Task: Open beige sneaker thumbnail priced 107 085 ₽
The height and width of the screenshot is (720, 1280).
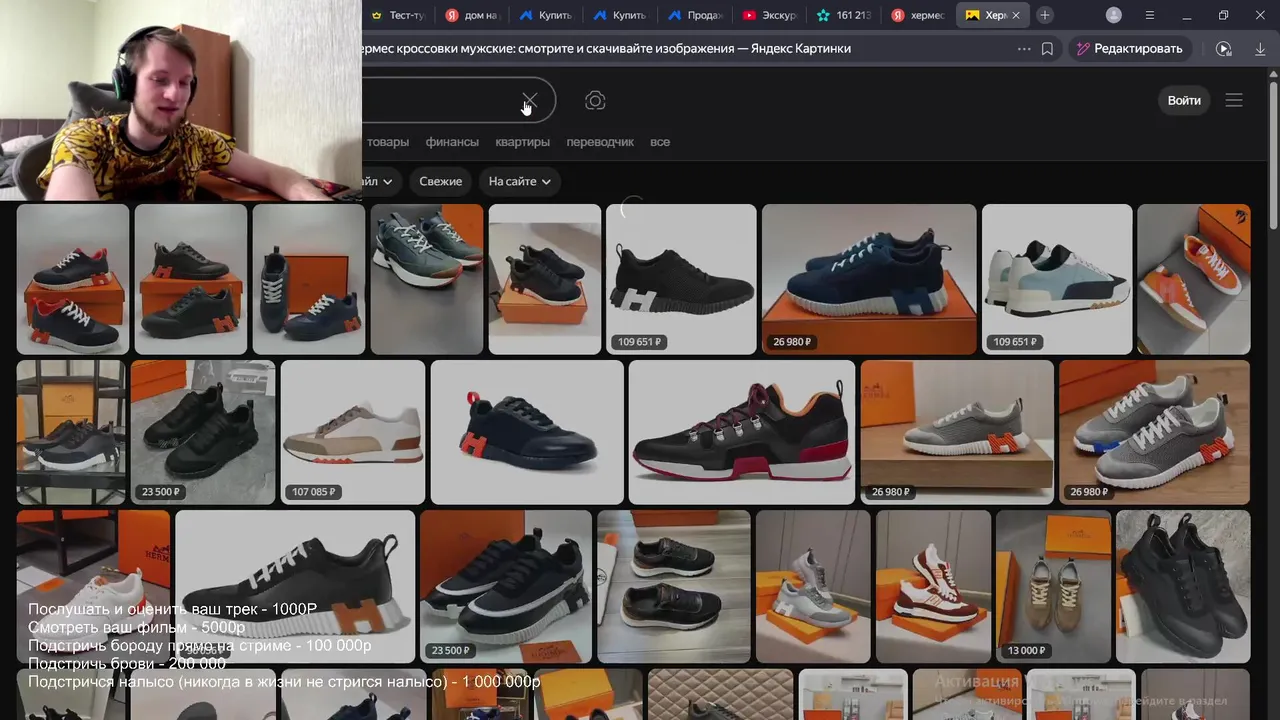Action: coord(353,432)
